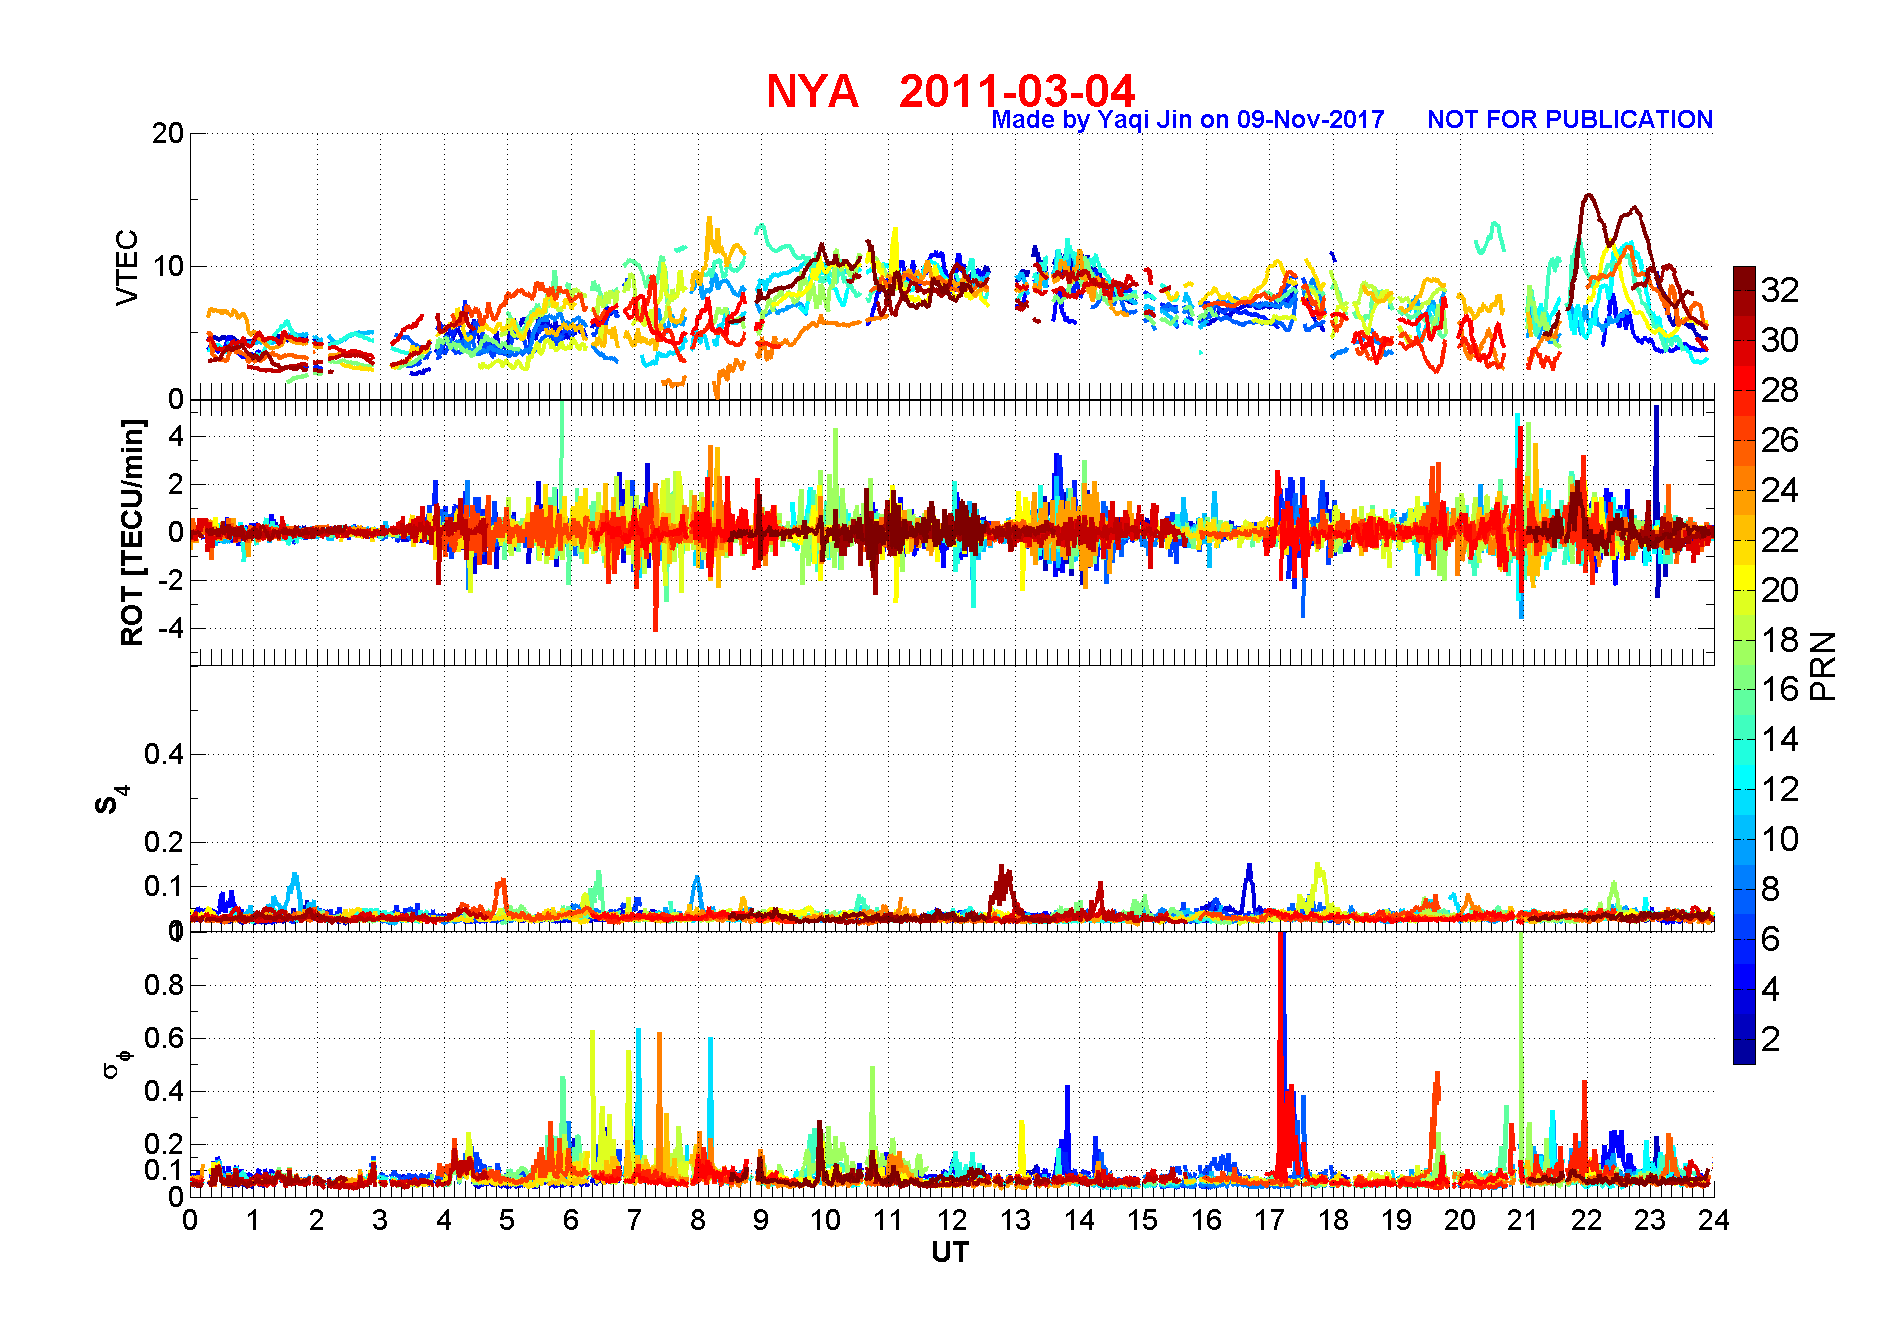This screenshot has height=1330, width=1904.
Task: Select tick label 0.4 on the sigma-phi axis
Action: pyautogui.click(x=164, y=1091)
